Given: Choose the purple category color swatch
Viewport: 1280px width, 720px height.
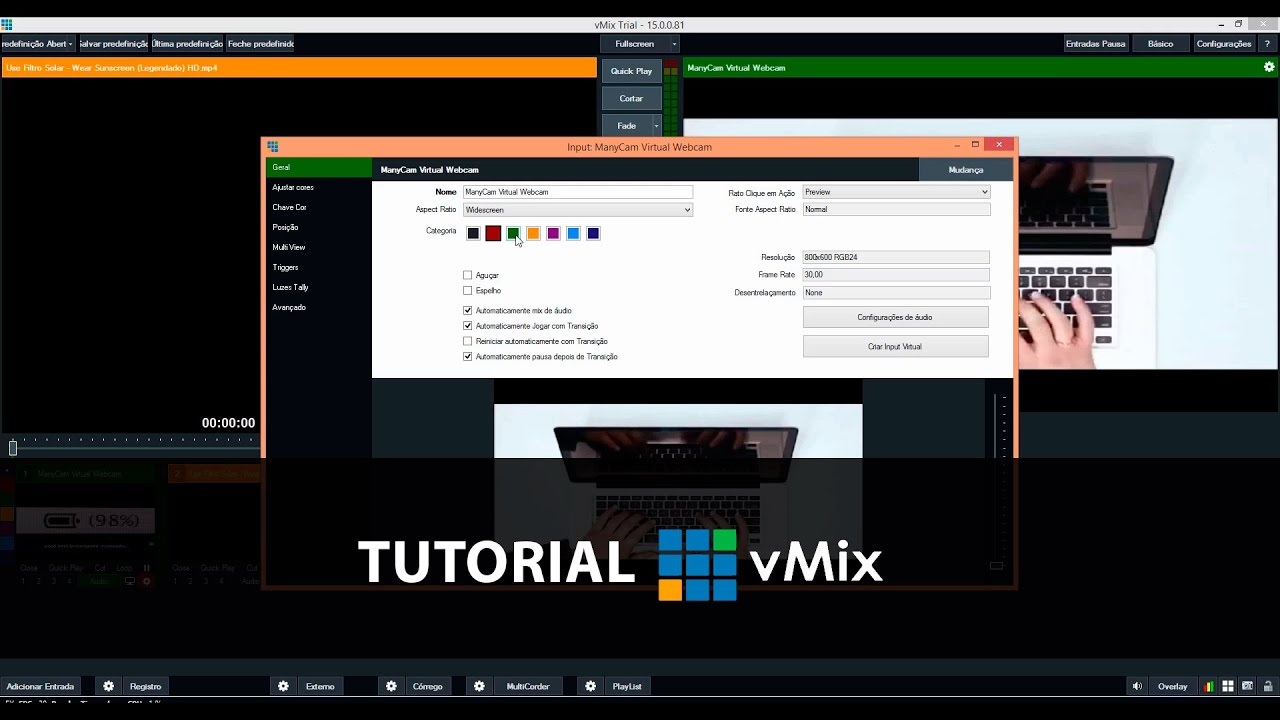Looking at the screenshot, I should coord(553,233).
